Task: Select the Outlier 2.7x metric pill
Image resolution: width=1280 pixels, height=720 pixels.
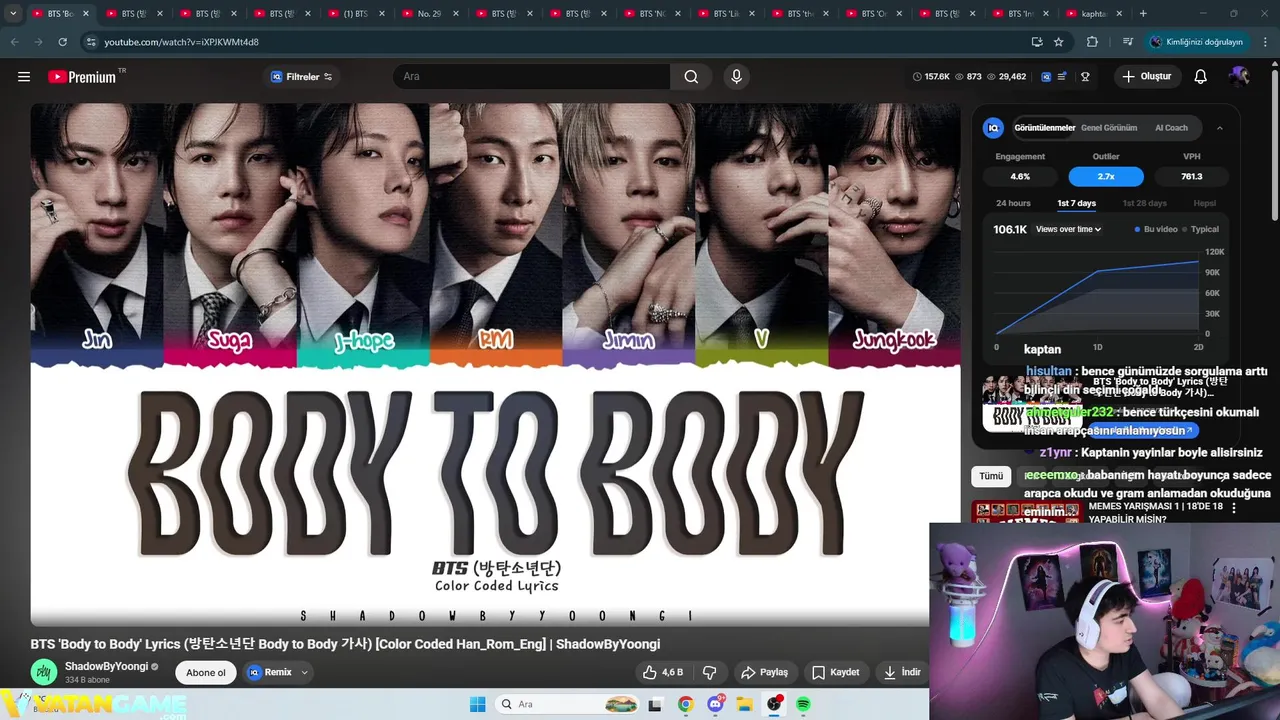Action: [1106, 176]
